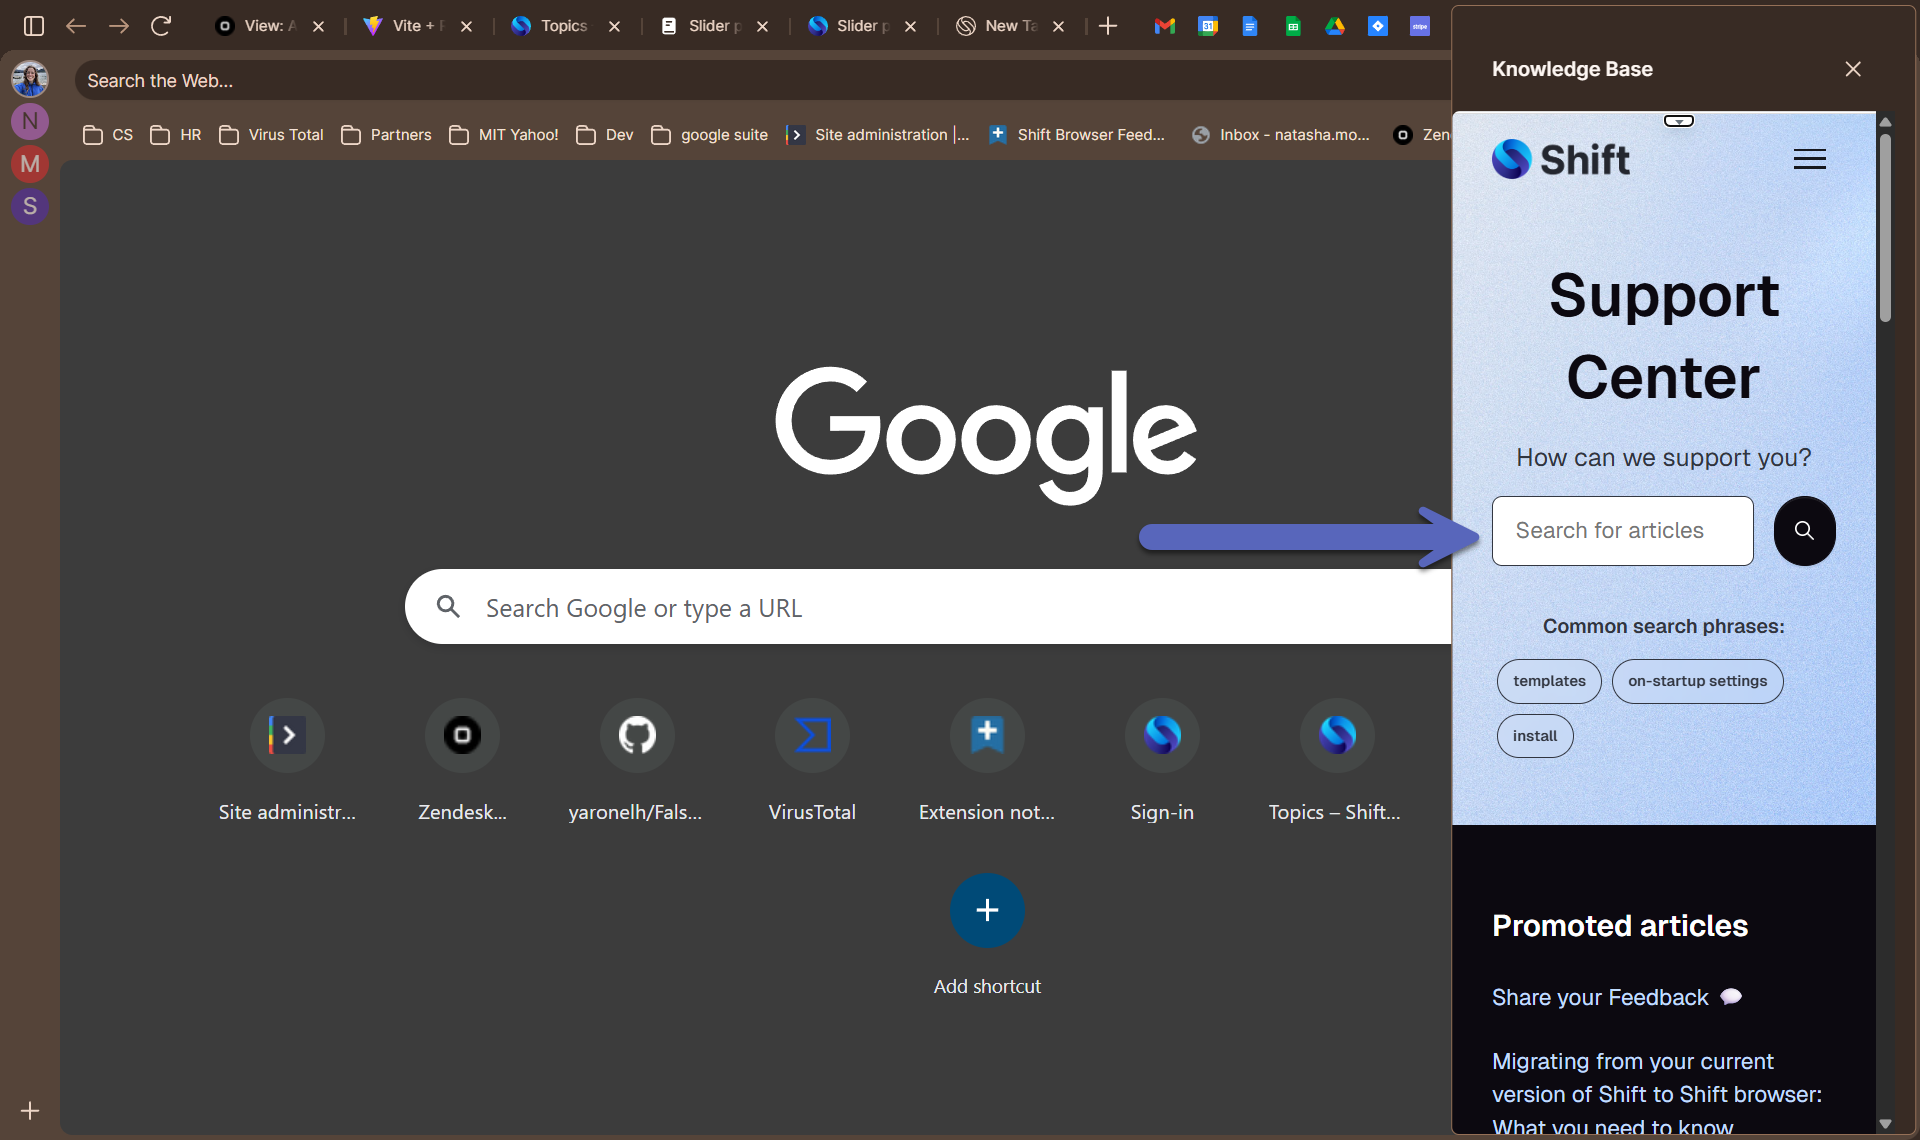Open the Migrating from your current version article

[x=1657, y=1094]
